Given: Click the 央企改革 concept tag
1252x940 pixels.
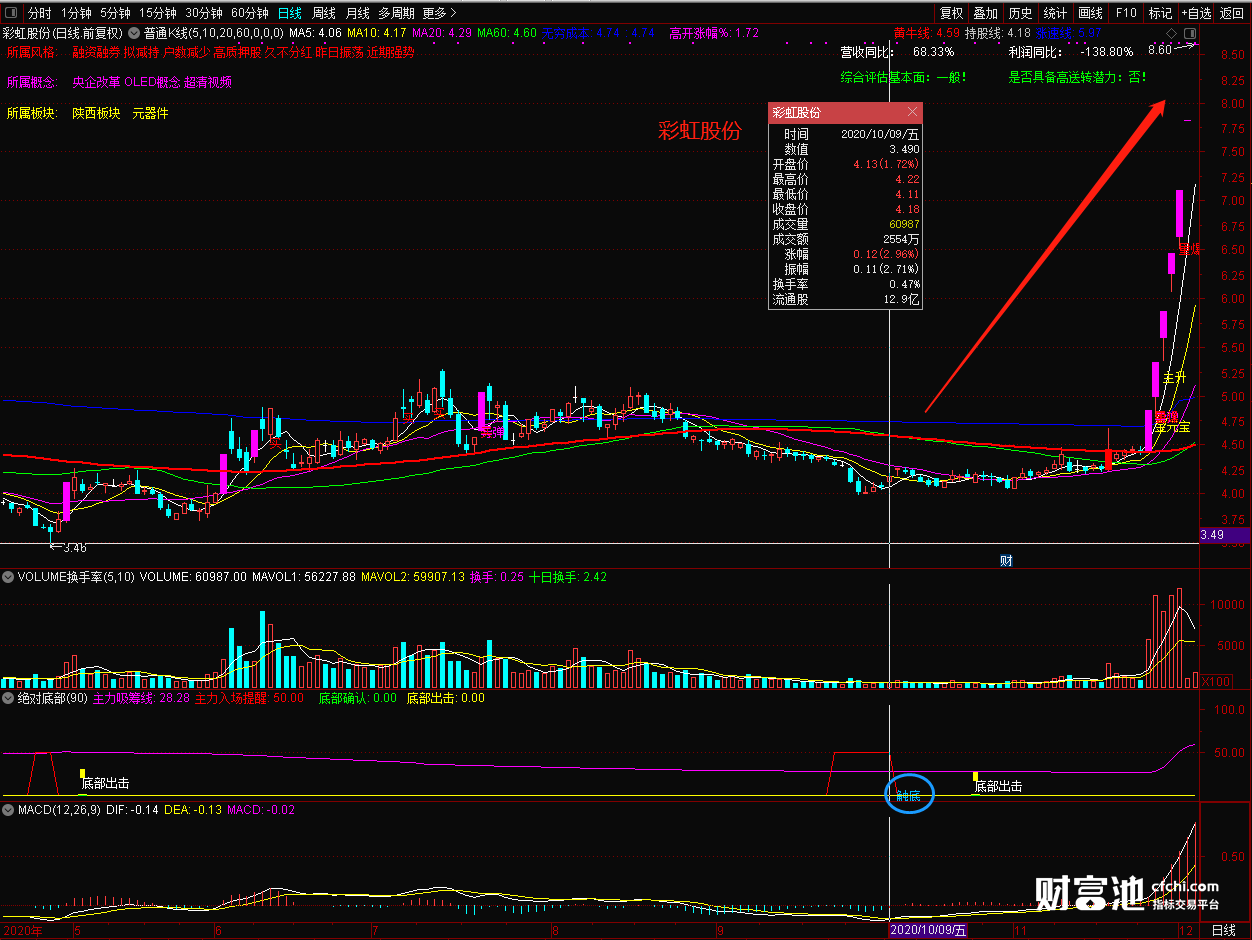Looking at the screenshot, I should pos(97,82).
